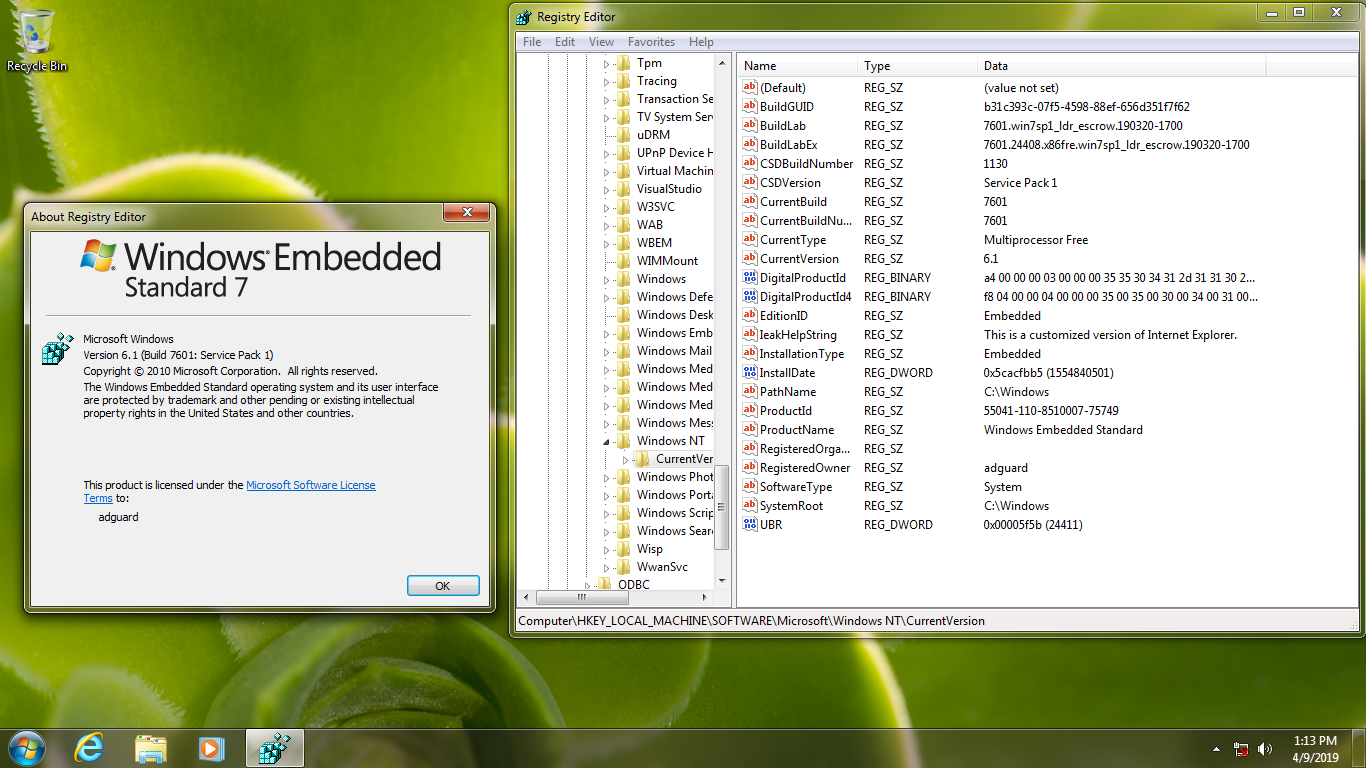1366x768 pixels.
Task: Open the File menu
Action: [532, 42]
